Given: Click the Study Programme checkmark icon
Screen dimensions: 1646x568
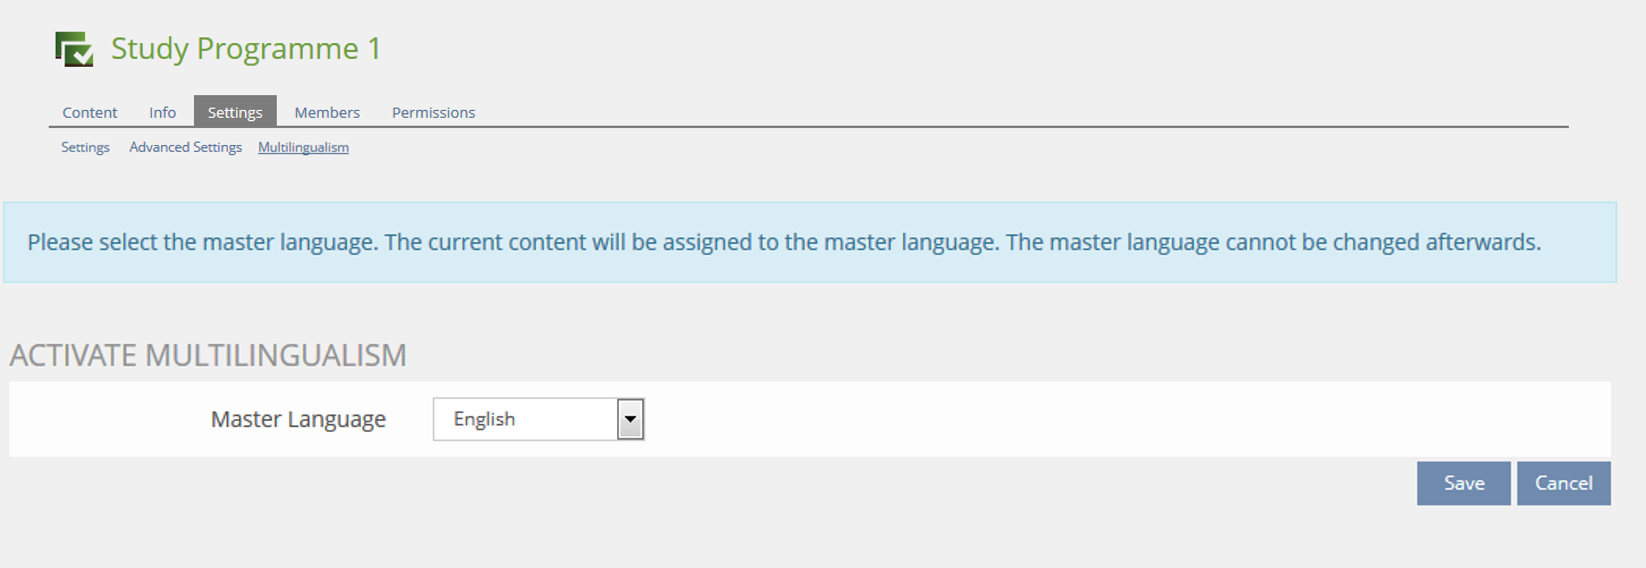Looking at the screenshot, I should click(74, 49).
